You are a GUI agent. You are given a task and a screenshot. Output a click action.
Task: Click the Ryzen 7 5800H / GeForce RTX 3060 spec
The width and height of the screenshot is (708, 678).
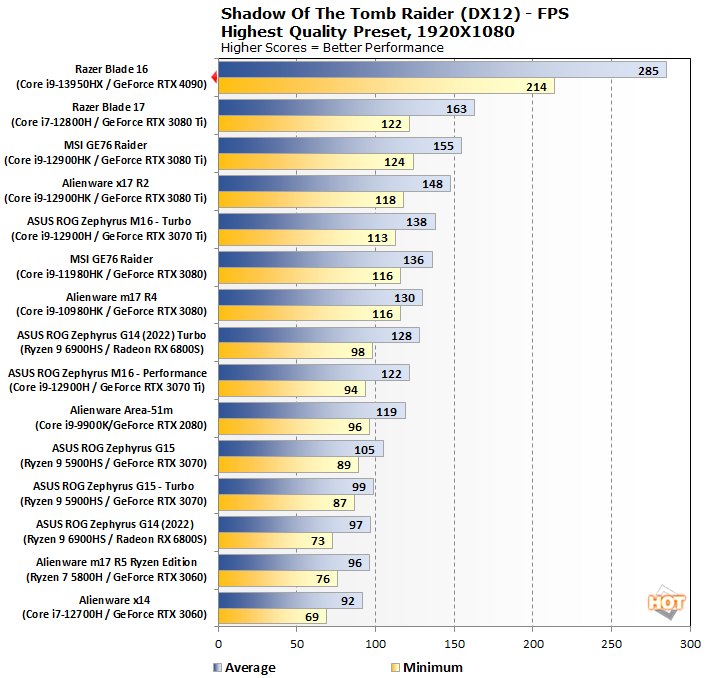click(116, 577)
